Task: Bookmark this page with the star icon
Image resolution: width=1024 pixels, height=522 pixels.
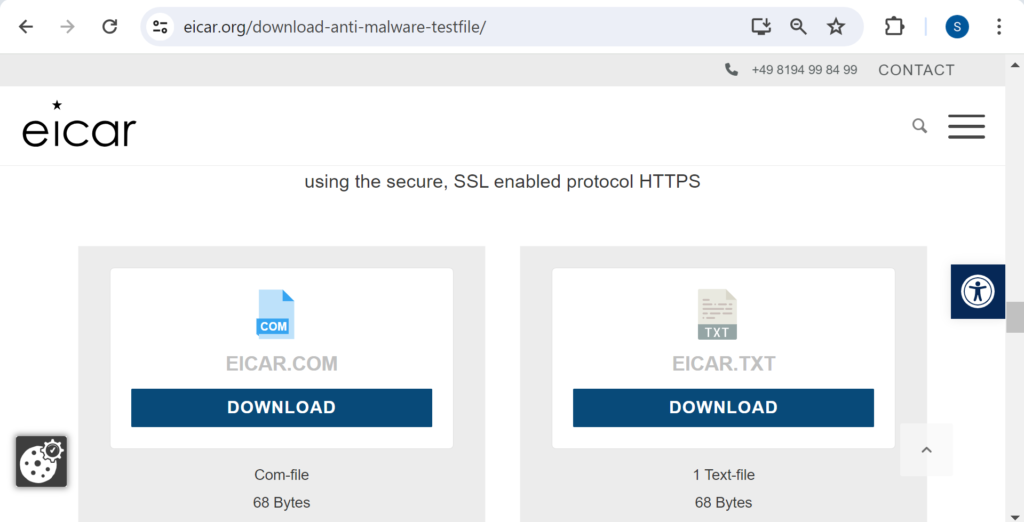Action: 836,27
